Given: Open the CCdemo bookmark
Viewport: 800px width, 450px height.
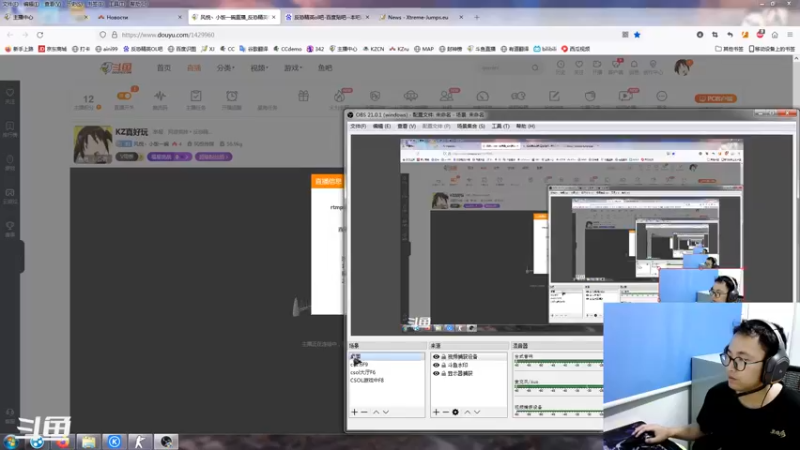Looking at the screenshot, I should click(288, 49).
